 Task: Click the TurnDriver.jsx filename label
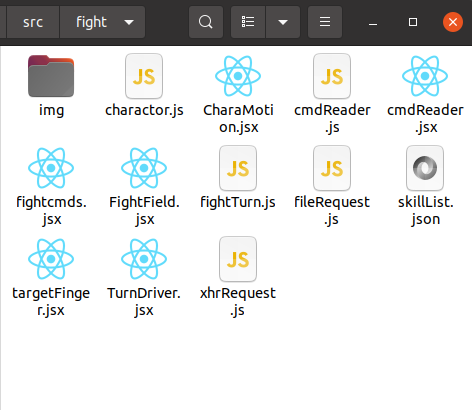click(144, 302)
